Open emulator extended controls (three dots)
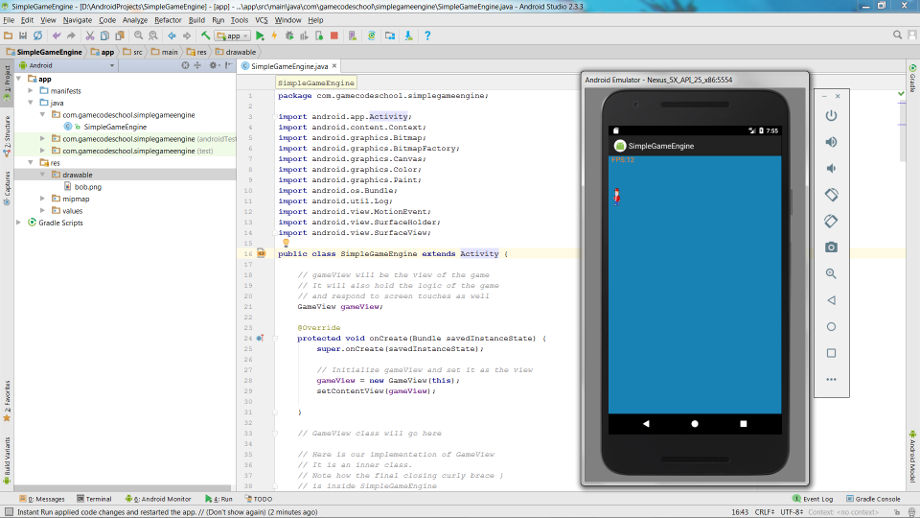 tap(831, 380)
